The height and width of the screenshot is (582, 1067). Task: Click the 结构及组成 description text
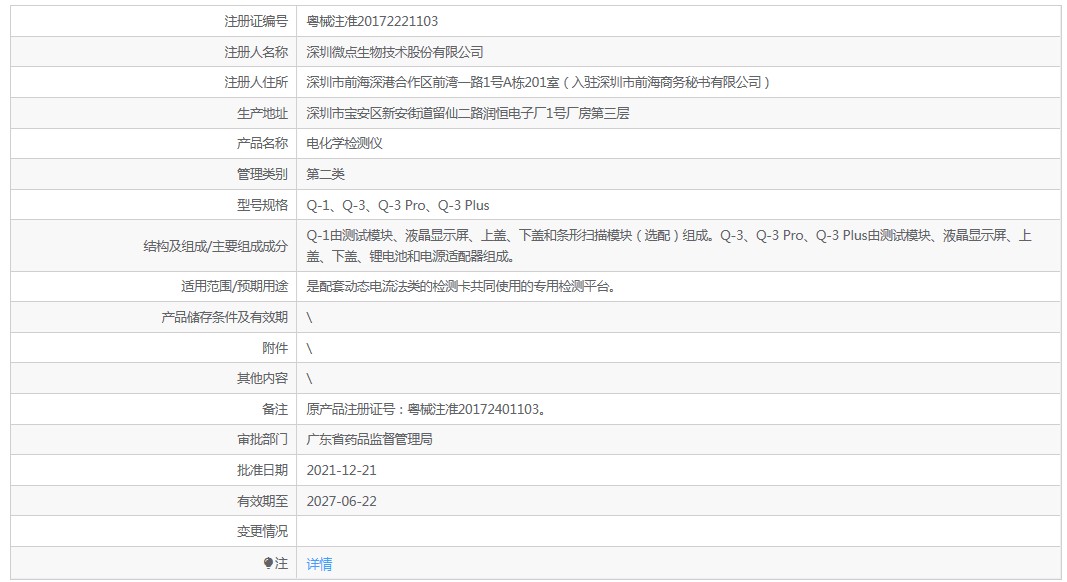coord(669,246)
